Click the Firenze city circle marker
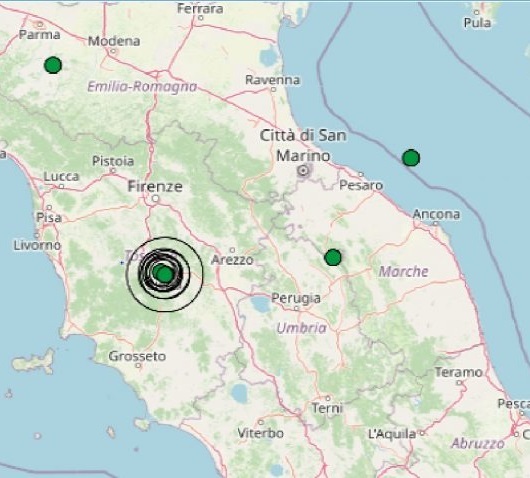The width and height of the screenshot is (530, 478). 155,199
